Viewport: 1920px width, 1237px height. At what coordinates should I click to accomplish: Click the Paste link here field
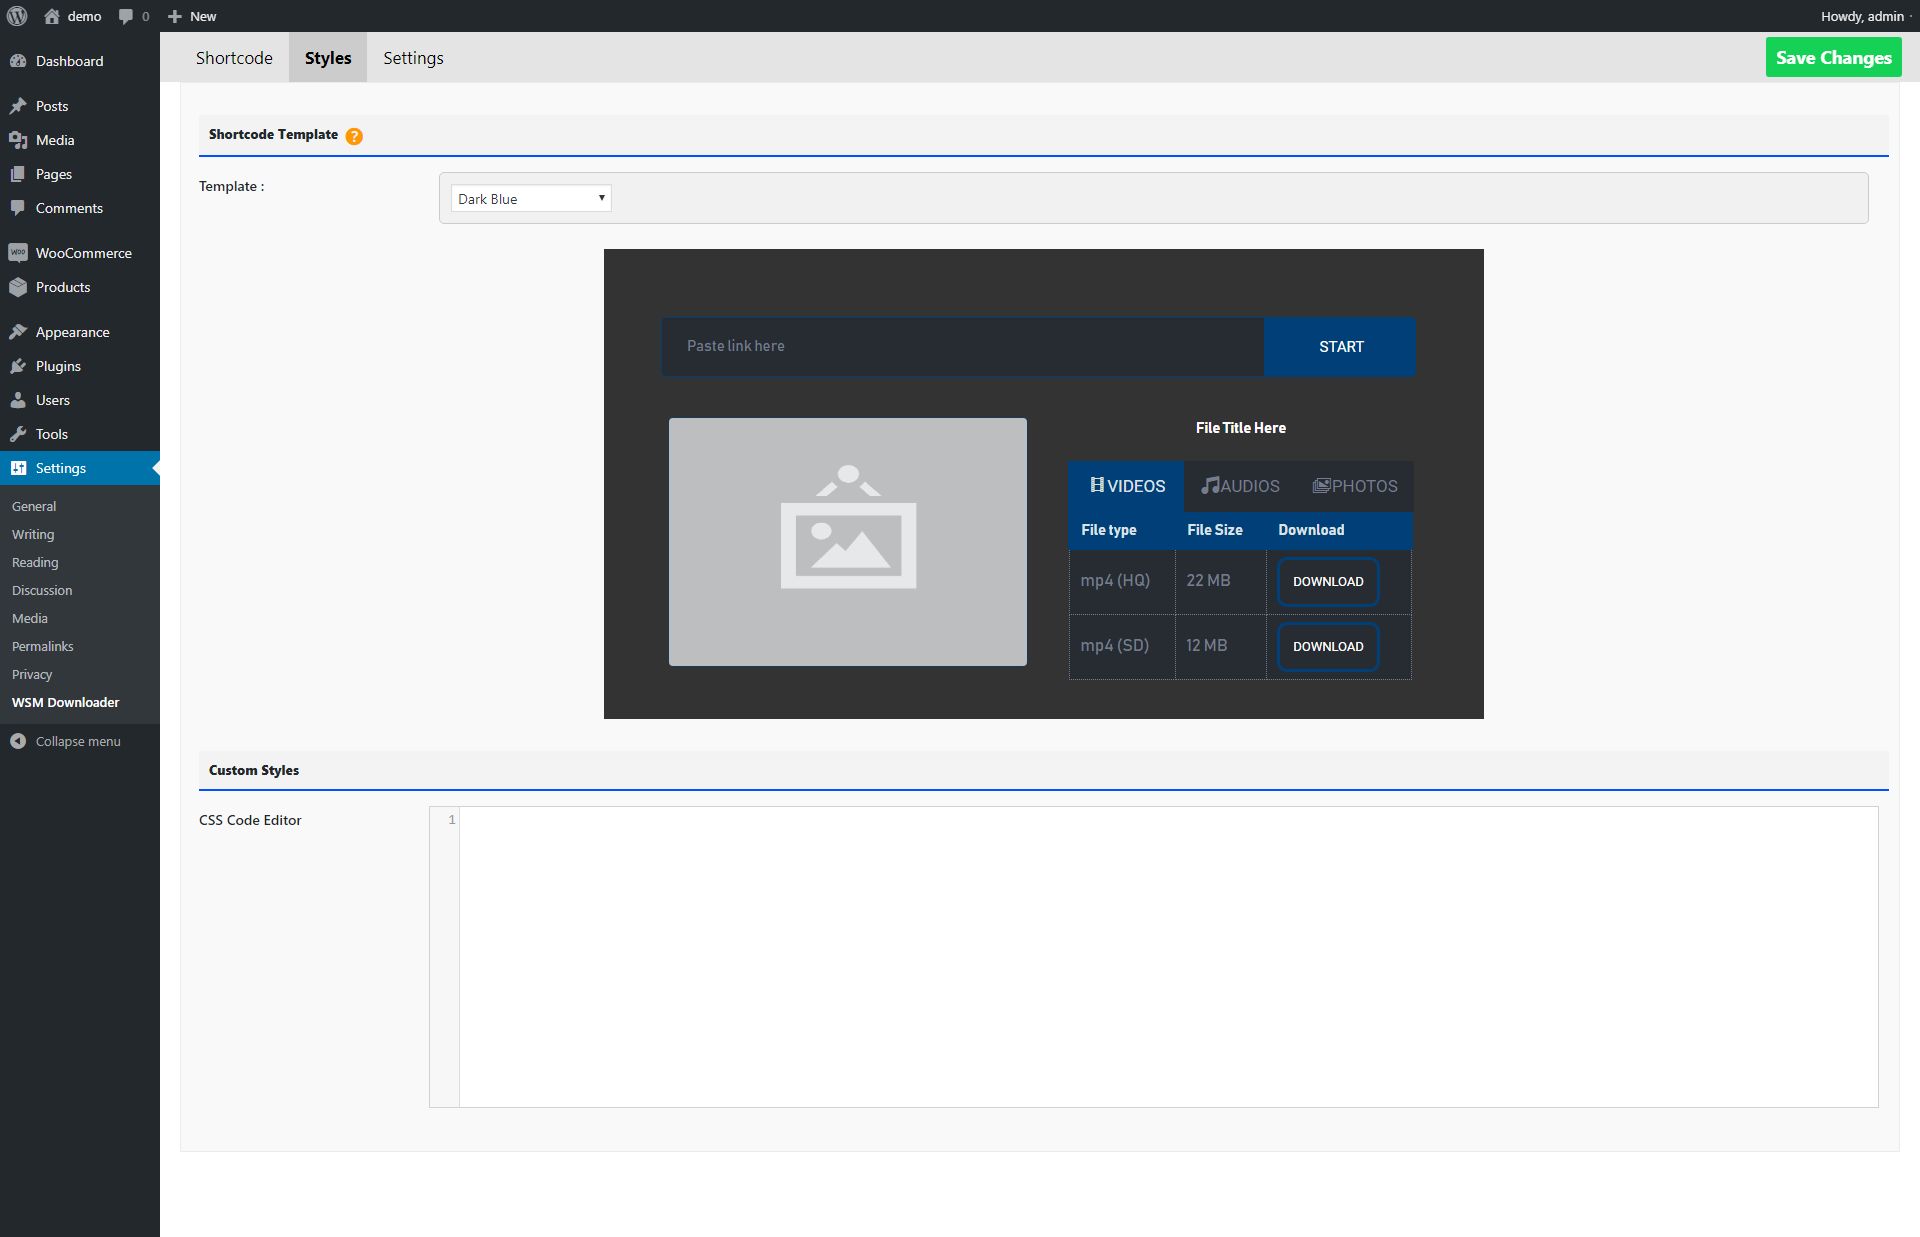(x=962, y=346)
